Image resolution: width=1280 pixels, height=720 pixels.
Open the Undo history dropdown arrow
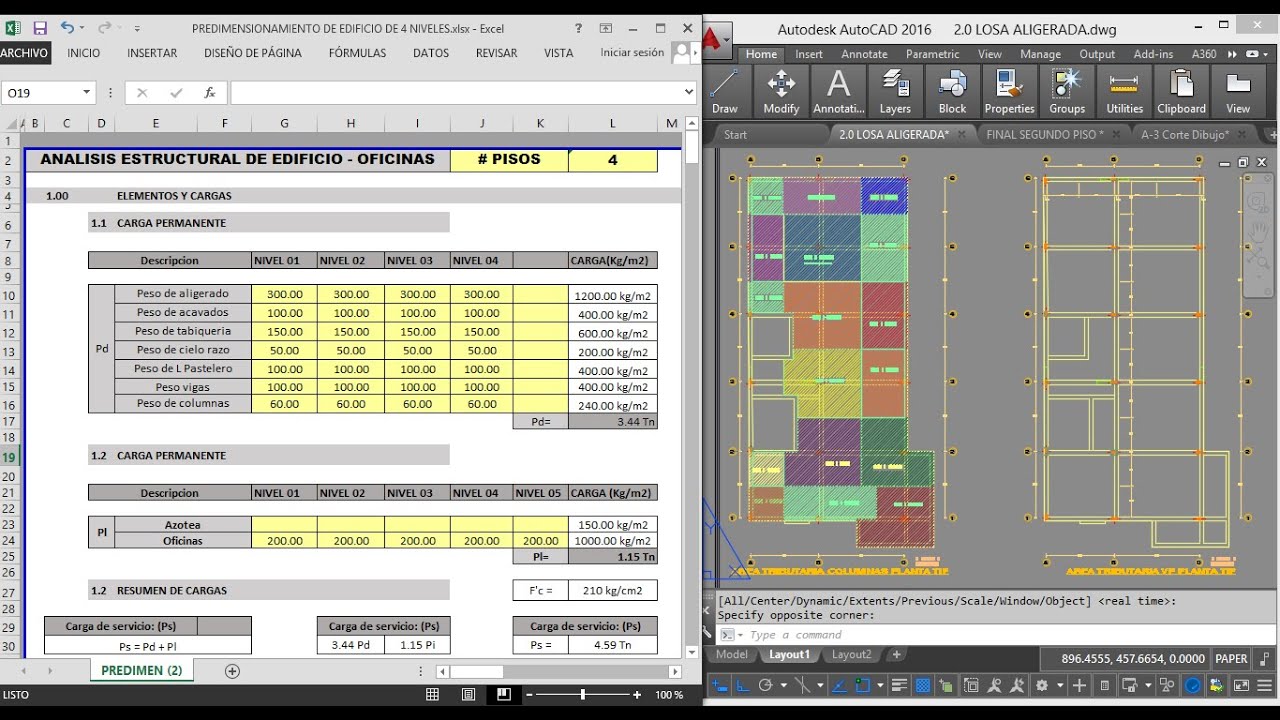click(x=81, y=28)
